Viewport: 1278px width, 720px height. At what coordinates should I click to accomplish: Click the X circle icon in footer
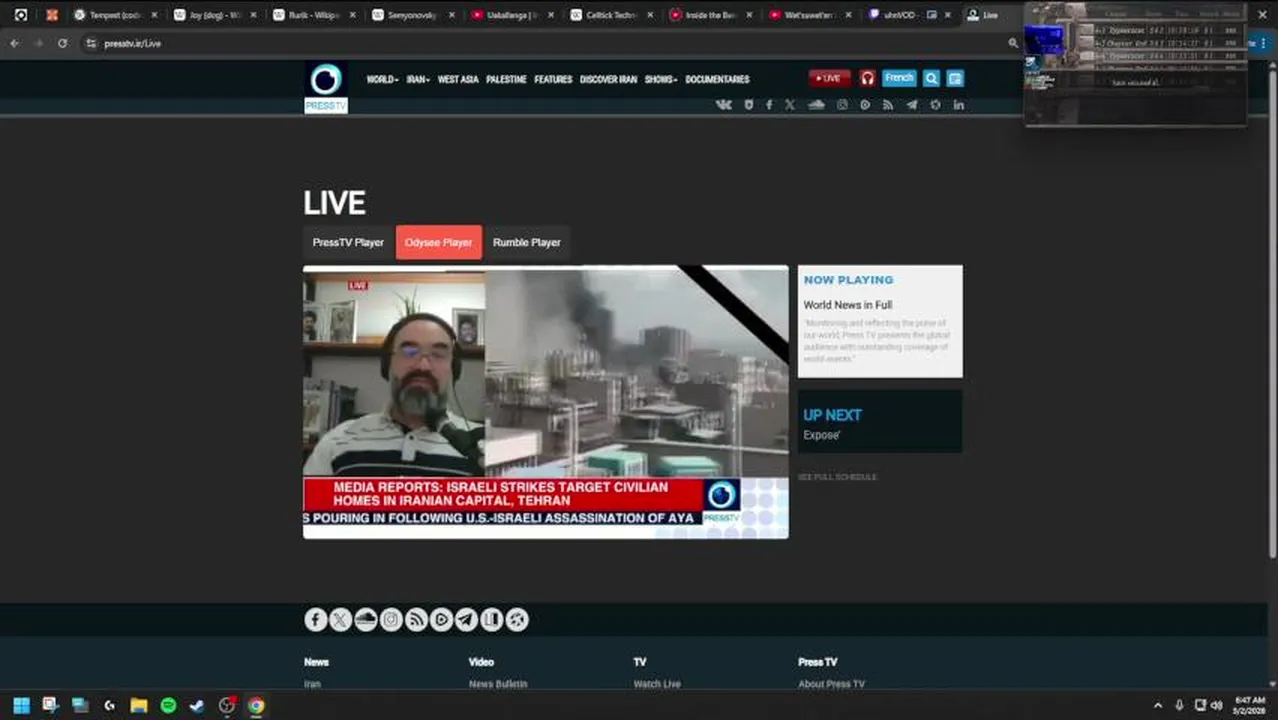coord(341,620)
